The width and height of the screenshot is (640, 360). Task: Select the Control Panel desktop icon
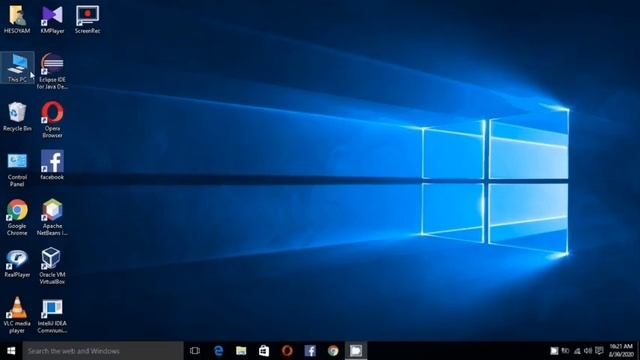17,169
